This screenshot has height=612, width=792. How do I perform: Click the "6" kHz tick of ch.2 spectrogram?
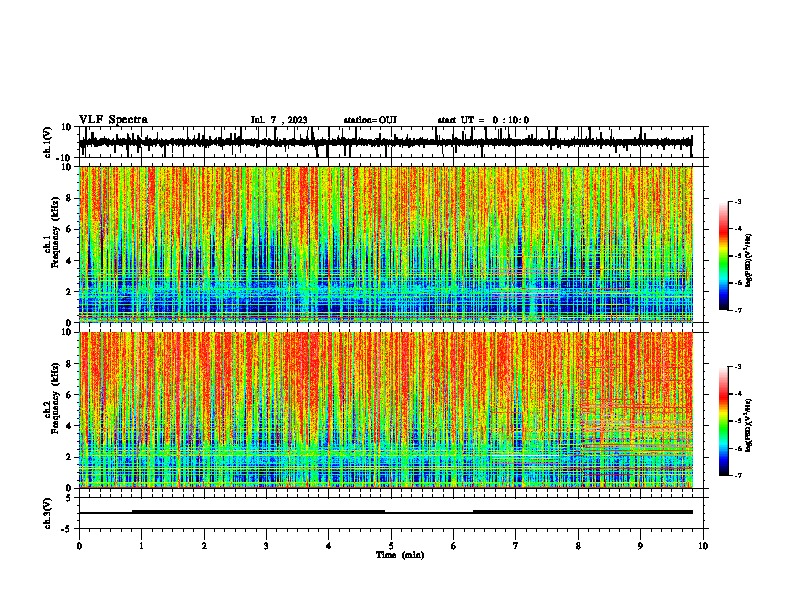coord(69,395)
